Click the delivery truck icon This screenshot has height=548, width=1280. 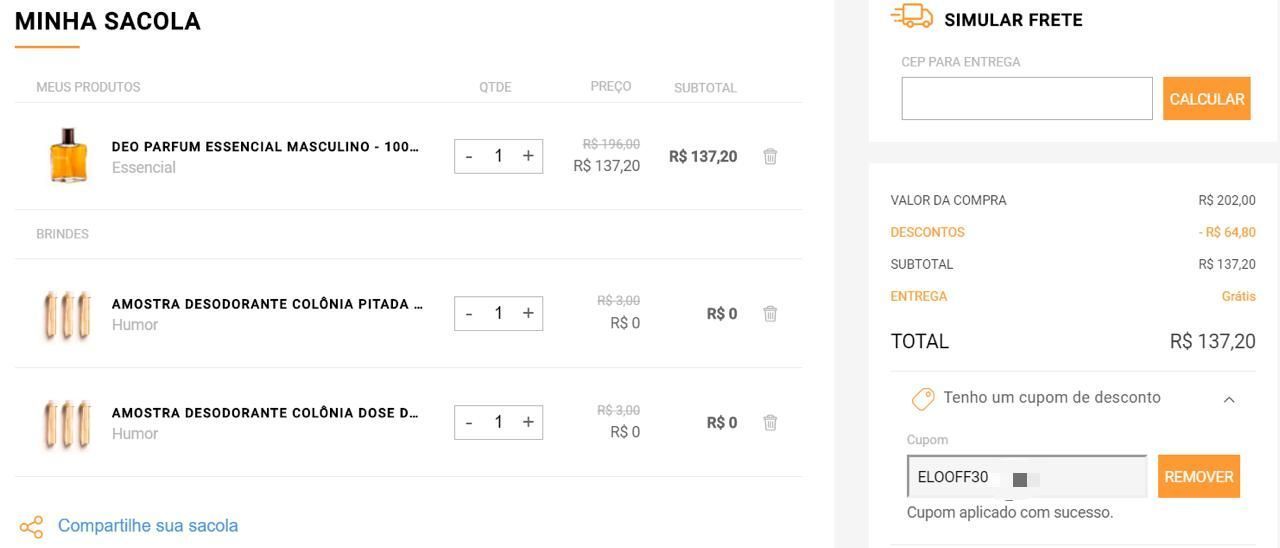point(911,16)
